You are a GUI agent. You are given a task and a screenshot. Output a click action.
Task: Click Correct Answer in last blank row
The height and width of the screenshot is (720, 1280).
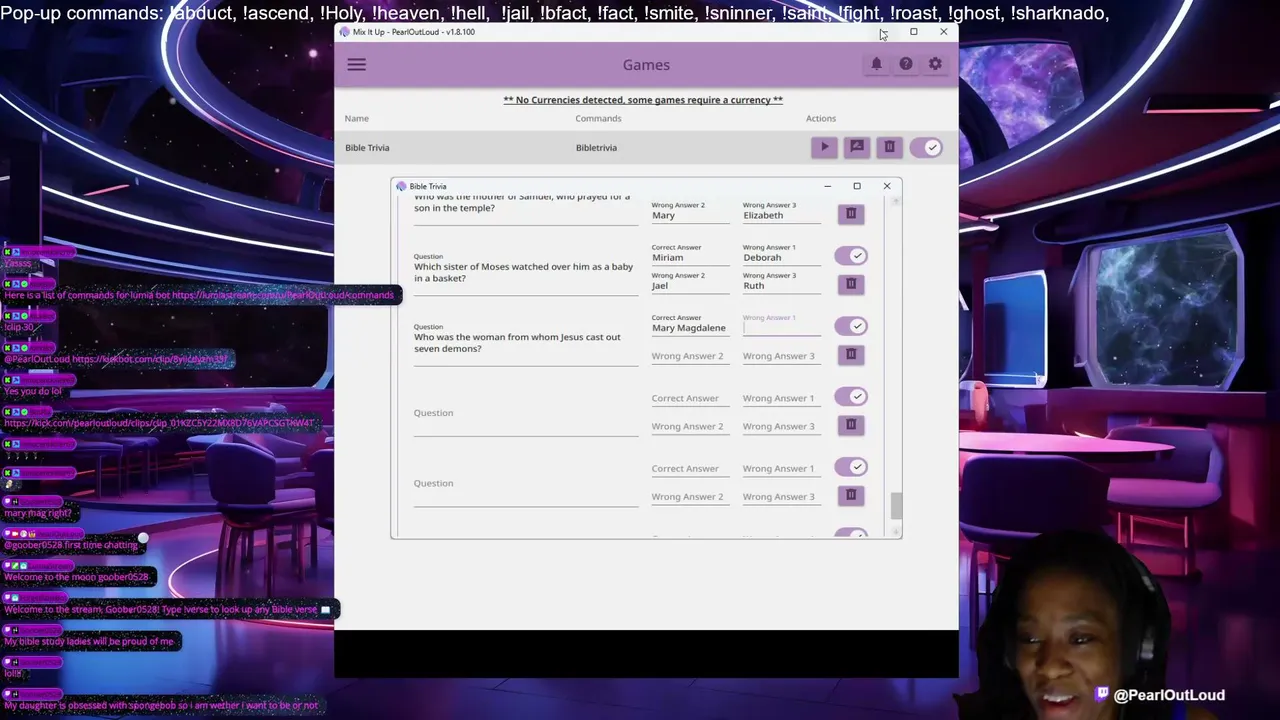point(690,468)
